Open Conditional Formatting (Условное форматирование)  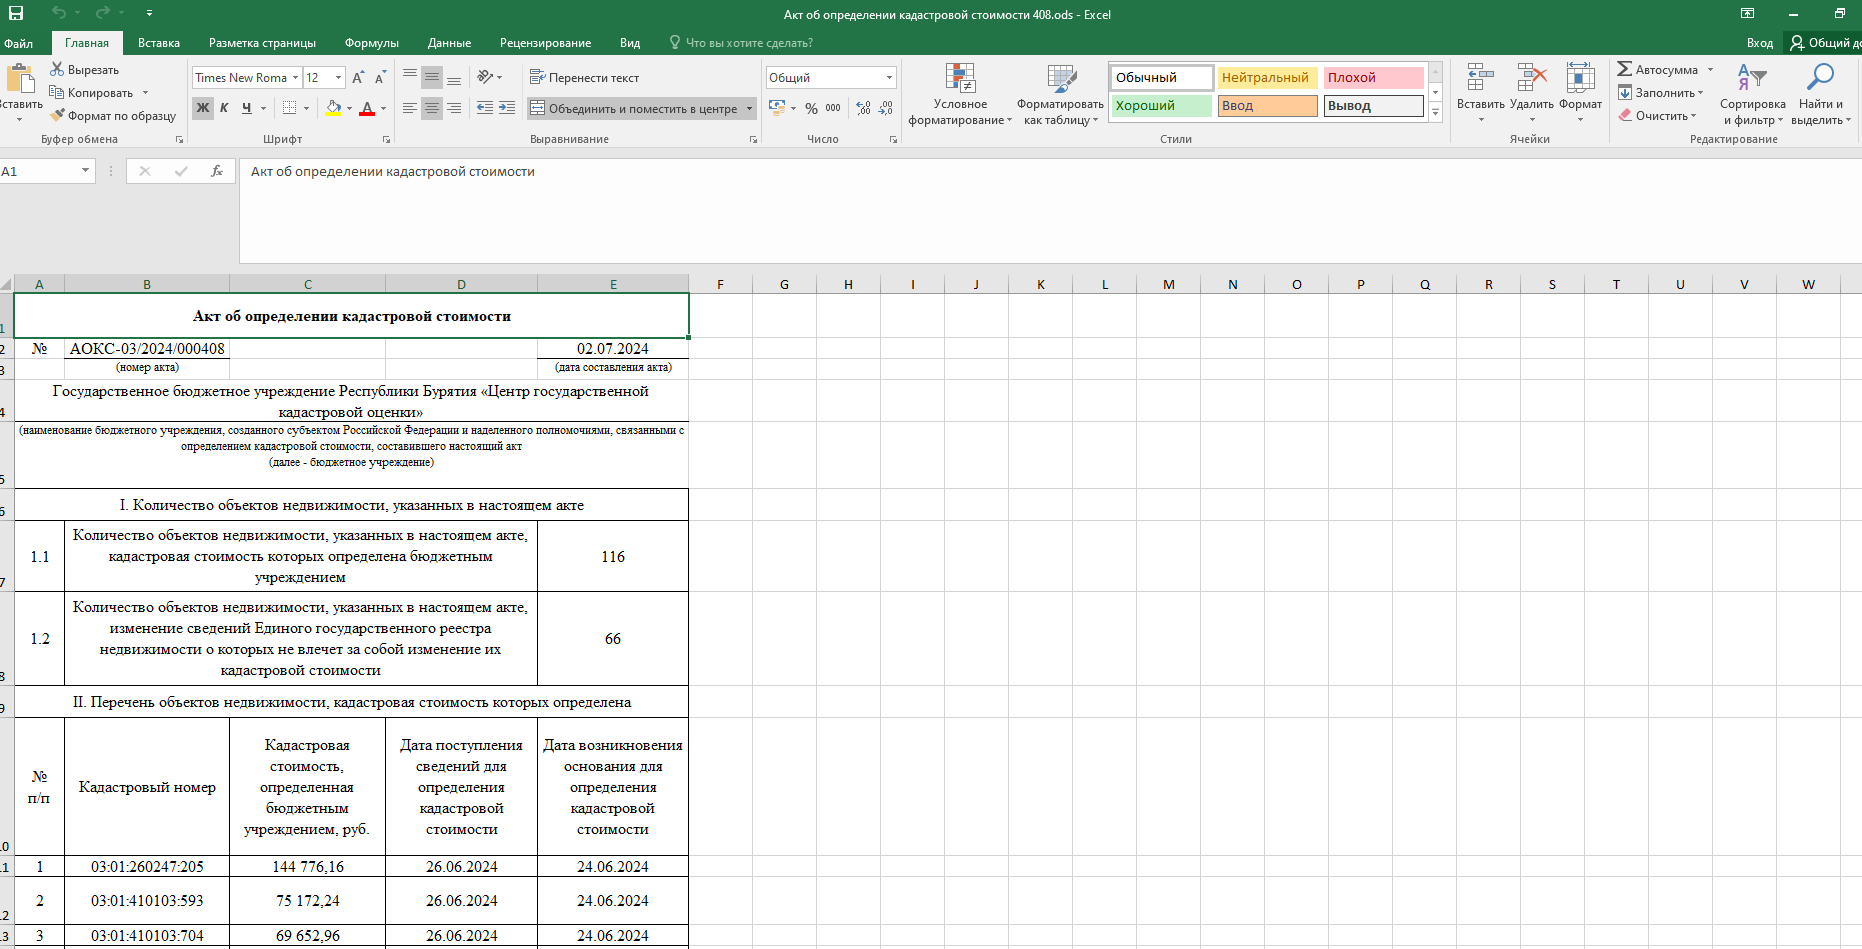(x=960, y=95)
